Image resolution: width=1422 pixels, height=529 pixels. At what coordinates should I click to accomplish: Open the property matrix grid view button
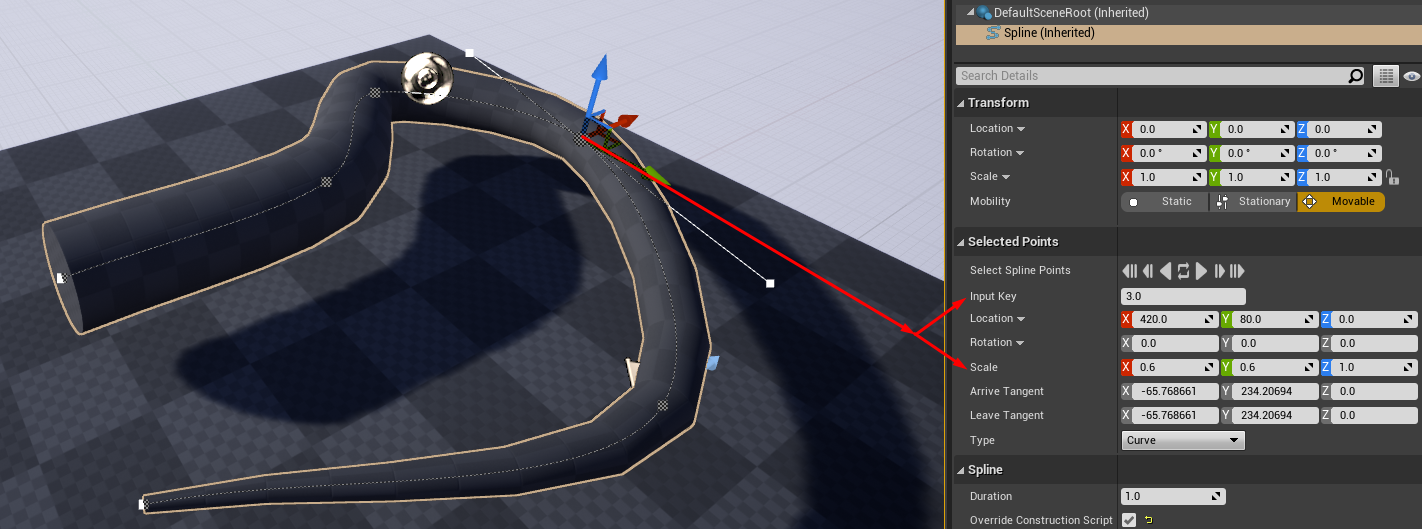point(1385,76)
